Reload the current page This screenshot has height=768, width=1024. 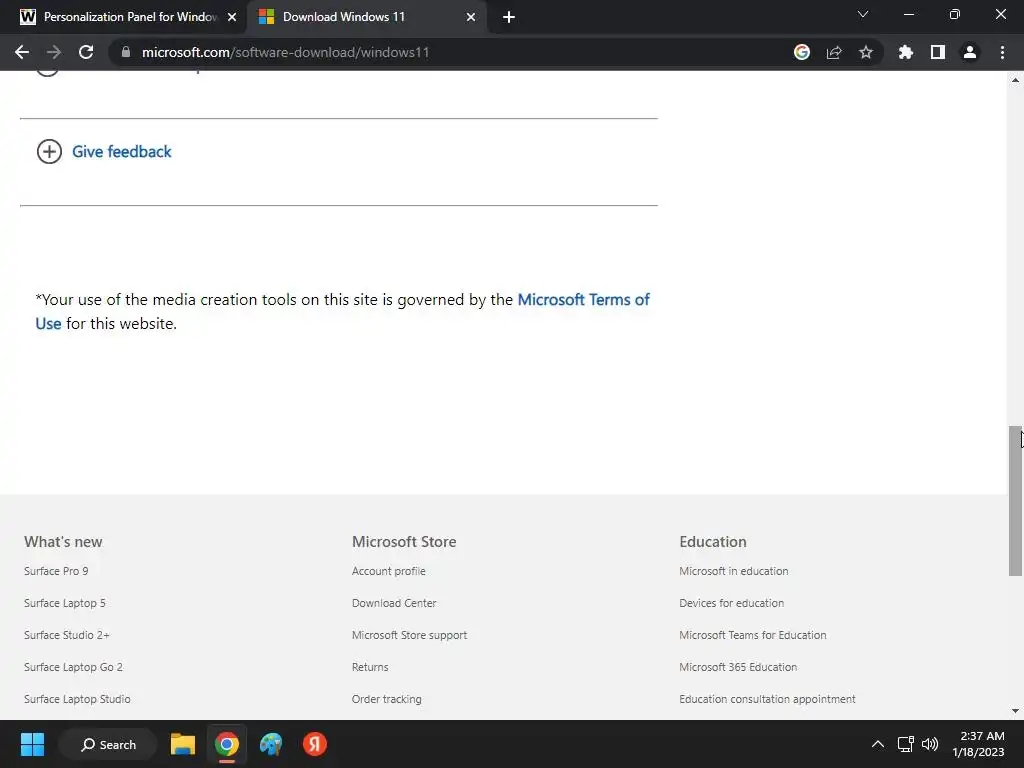pos(86,52)
